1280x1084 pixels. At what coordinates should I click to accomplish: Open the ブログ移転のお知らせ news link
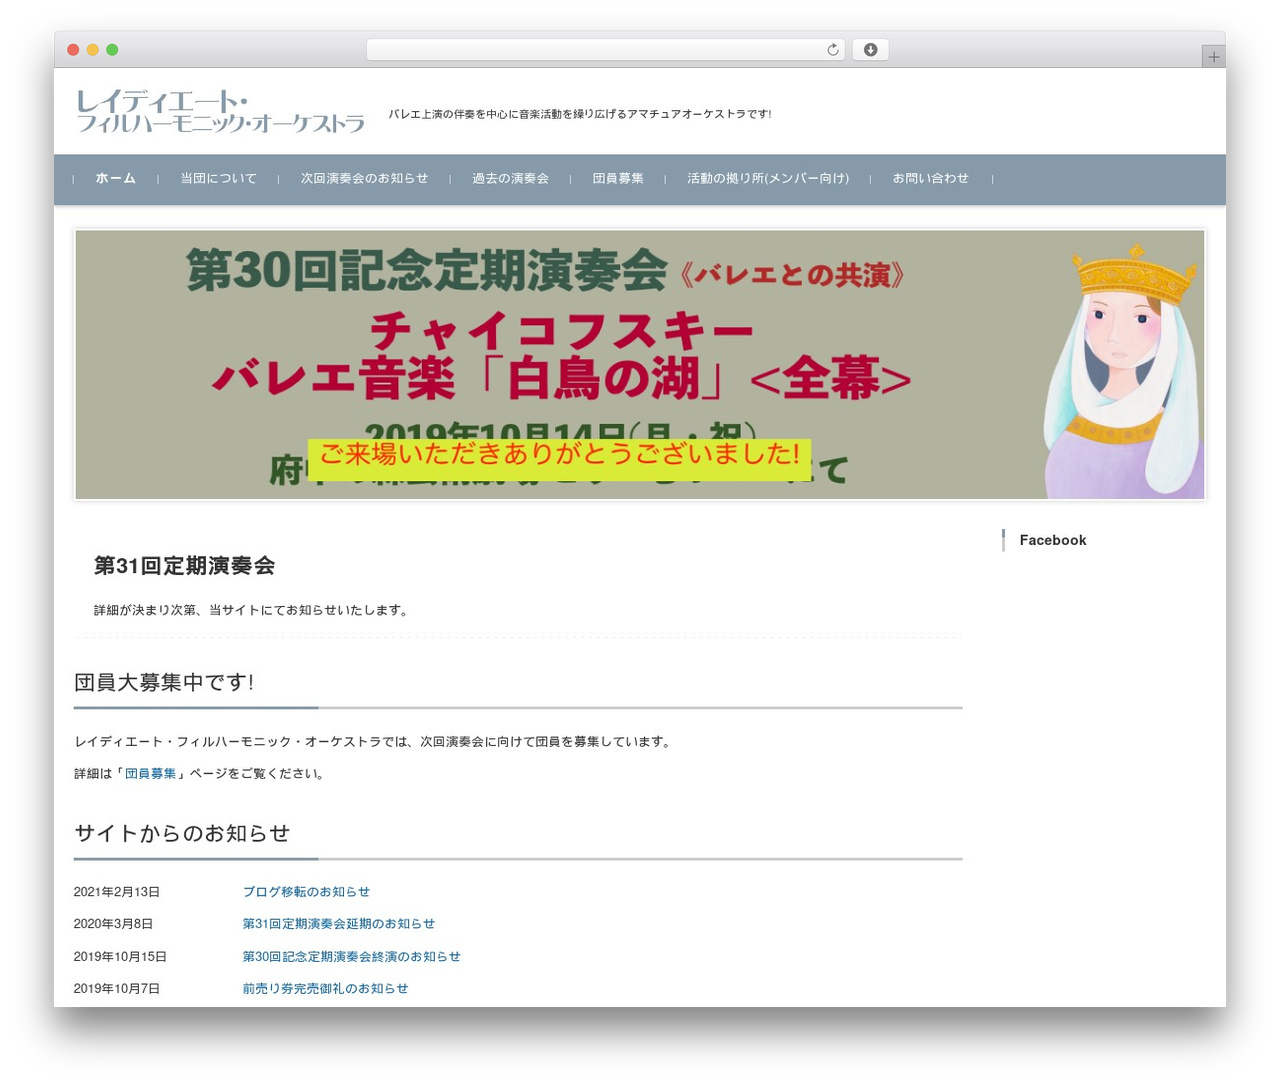[306, 892]
